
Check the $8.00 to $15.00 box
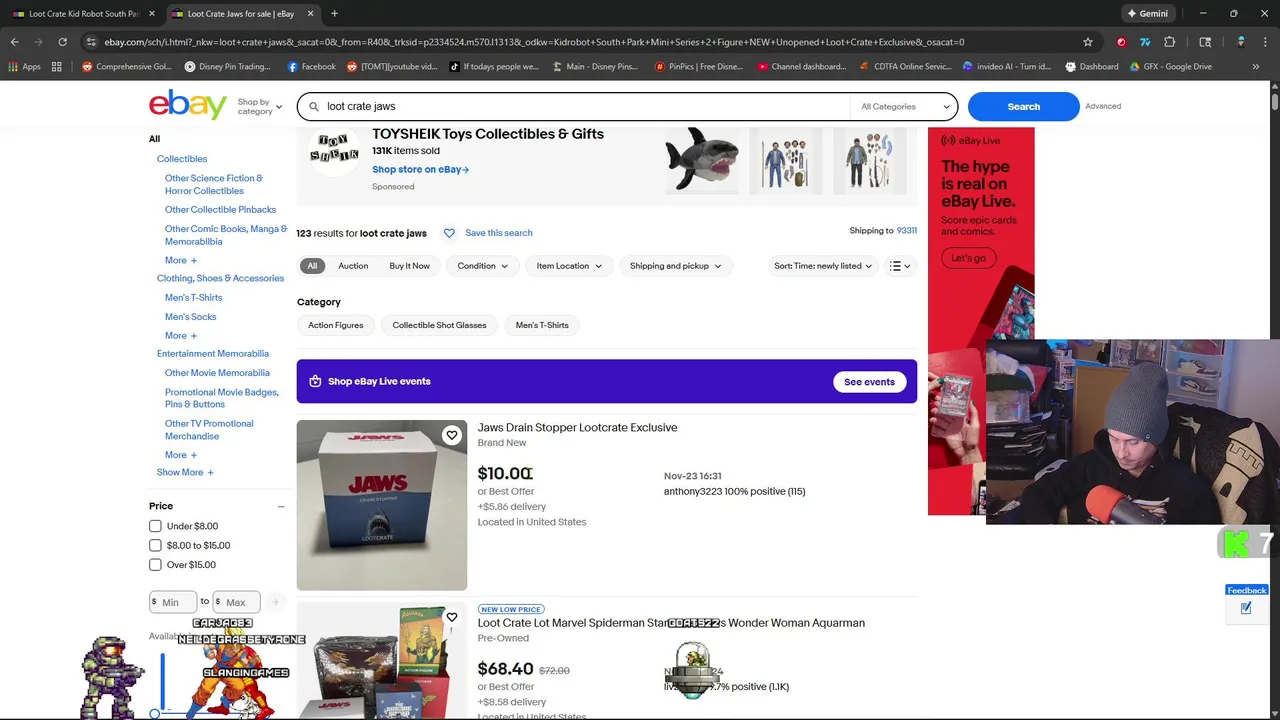tap(155, 545)
